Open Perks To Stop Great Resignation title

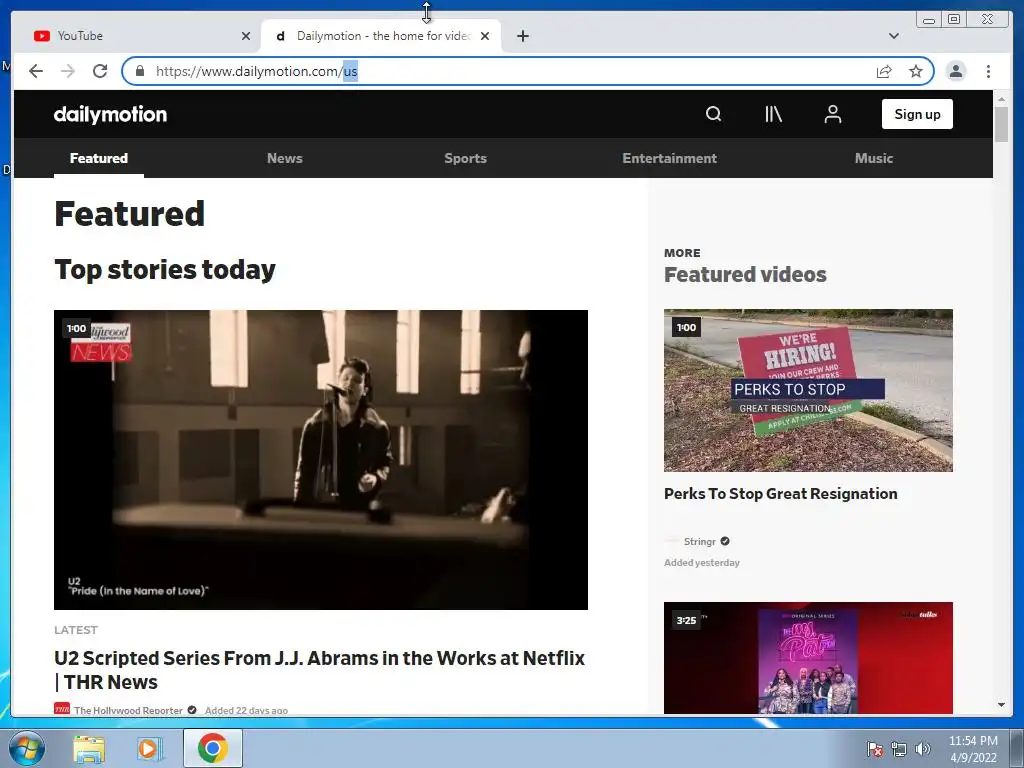click(x=780, y=494)
